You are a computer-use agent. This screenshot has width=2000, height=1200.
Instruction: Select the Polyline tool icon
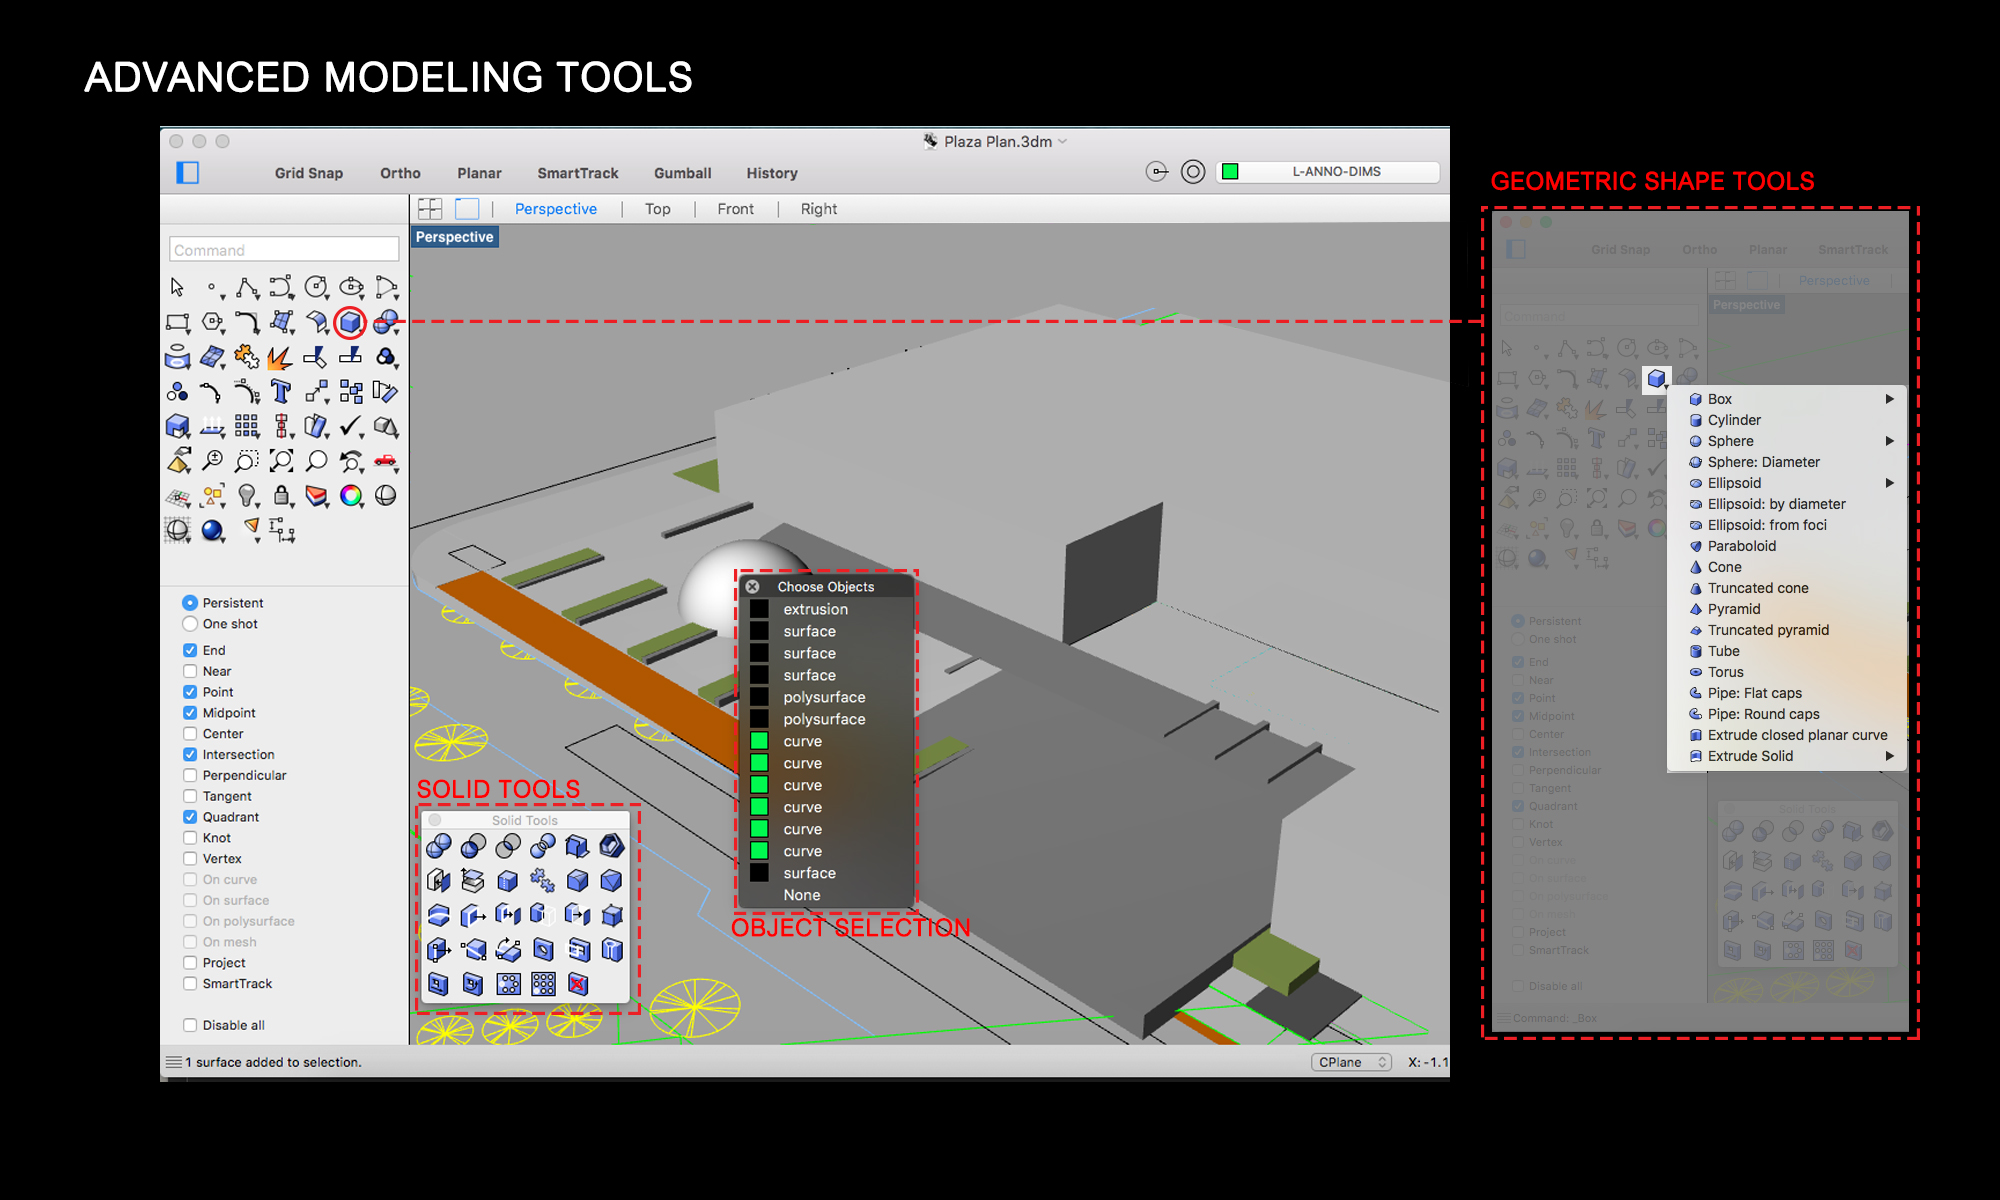pos(247,288)
